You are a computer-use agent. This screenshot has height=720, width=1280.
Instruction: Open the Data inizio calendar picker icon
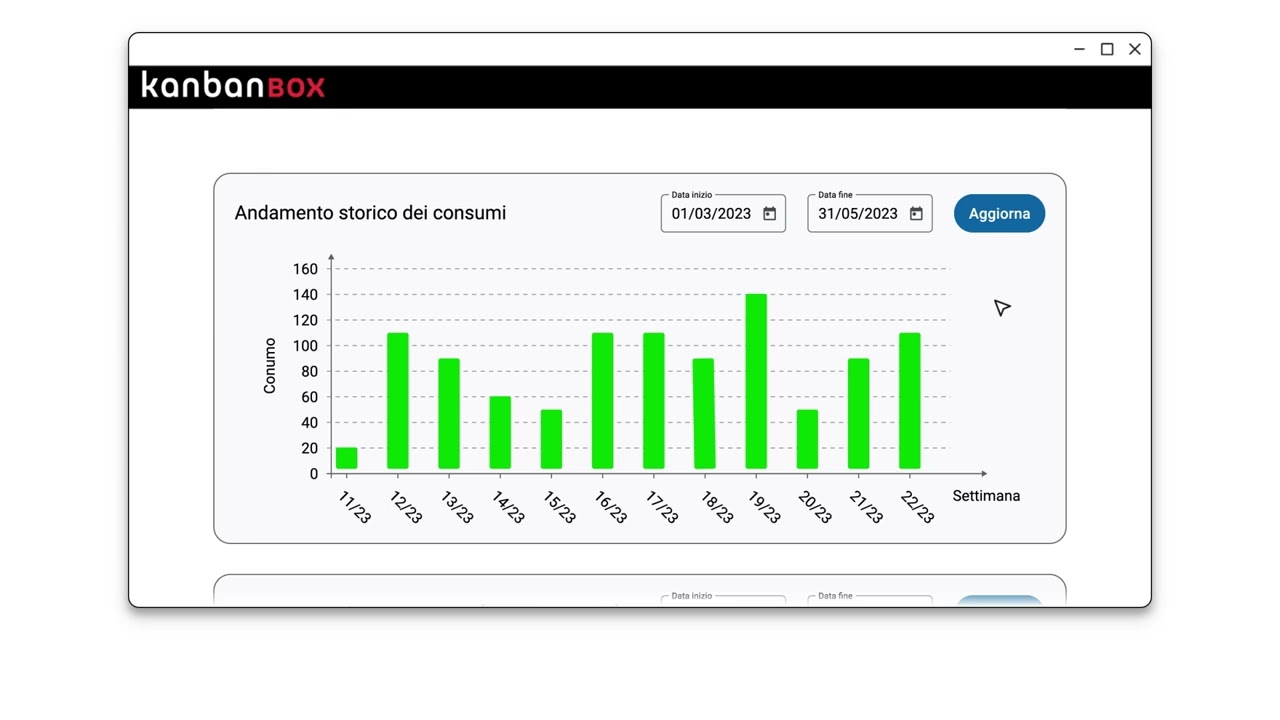(769, 214)
